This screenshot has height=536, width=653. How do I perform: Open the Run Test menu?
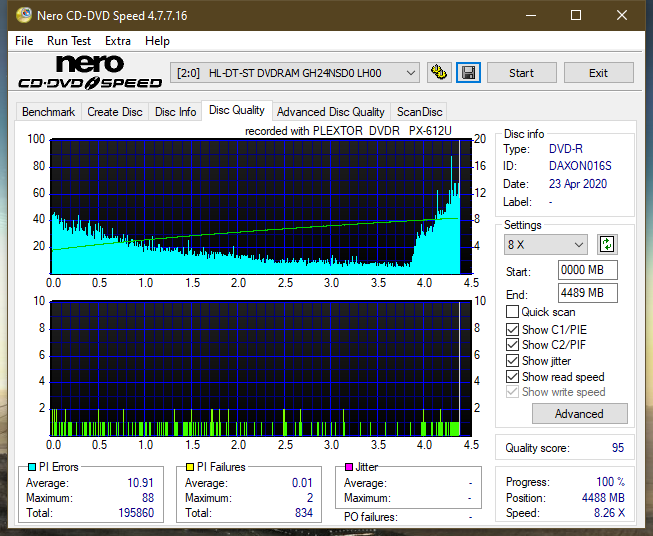(69, 41)
